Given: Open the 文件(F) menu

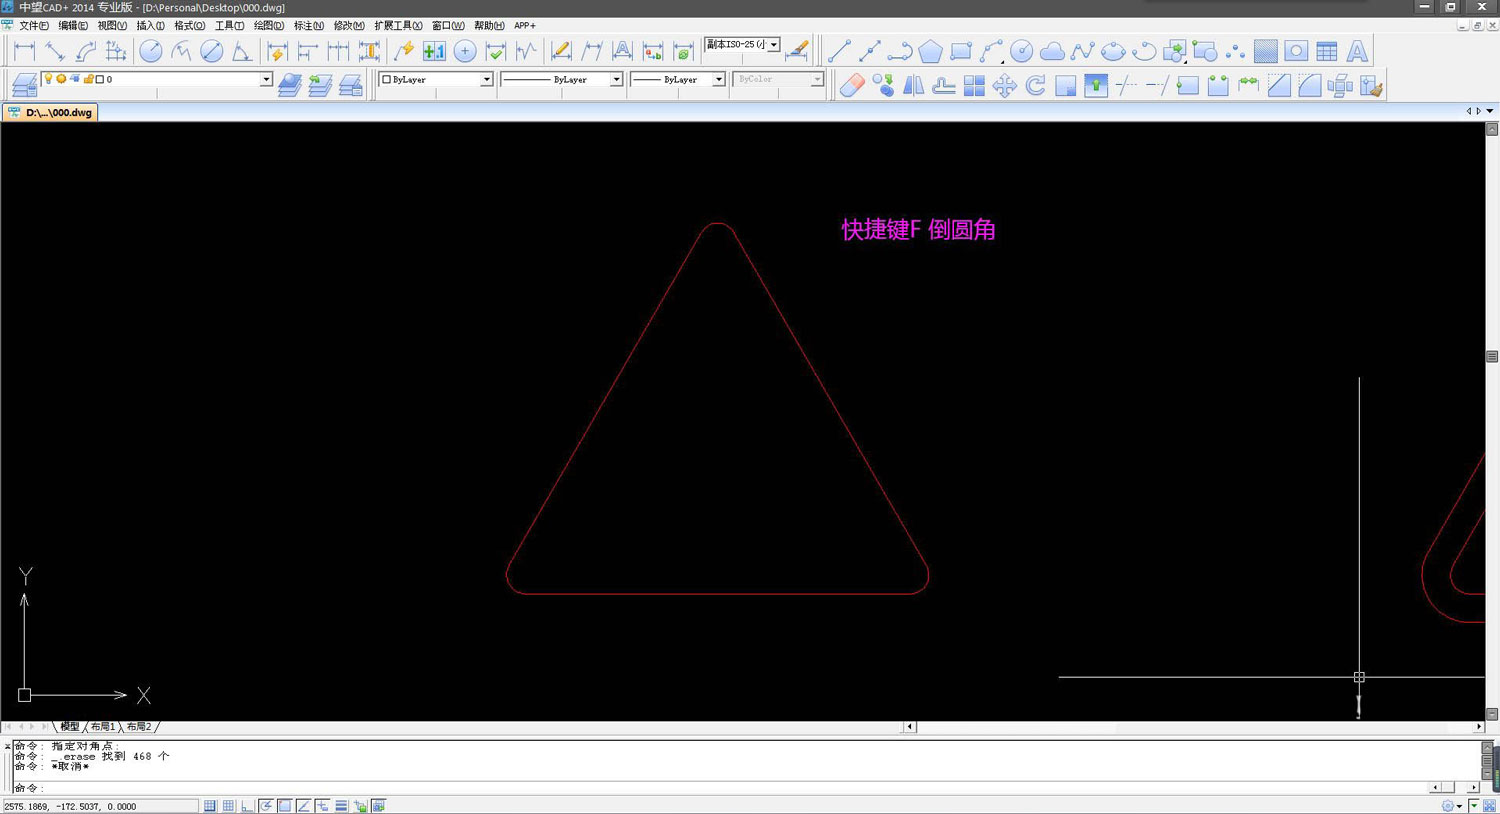Looking at the screenshot, I should 34,26.
